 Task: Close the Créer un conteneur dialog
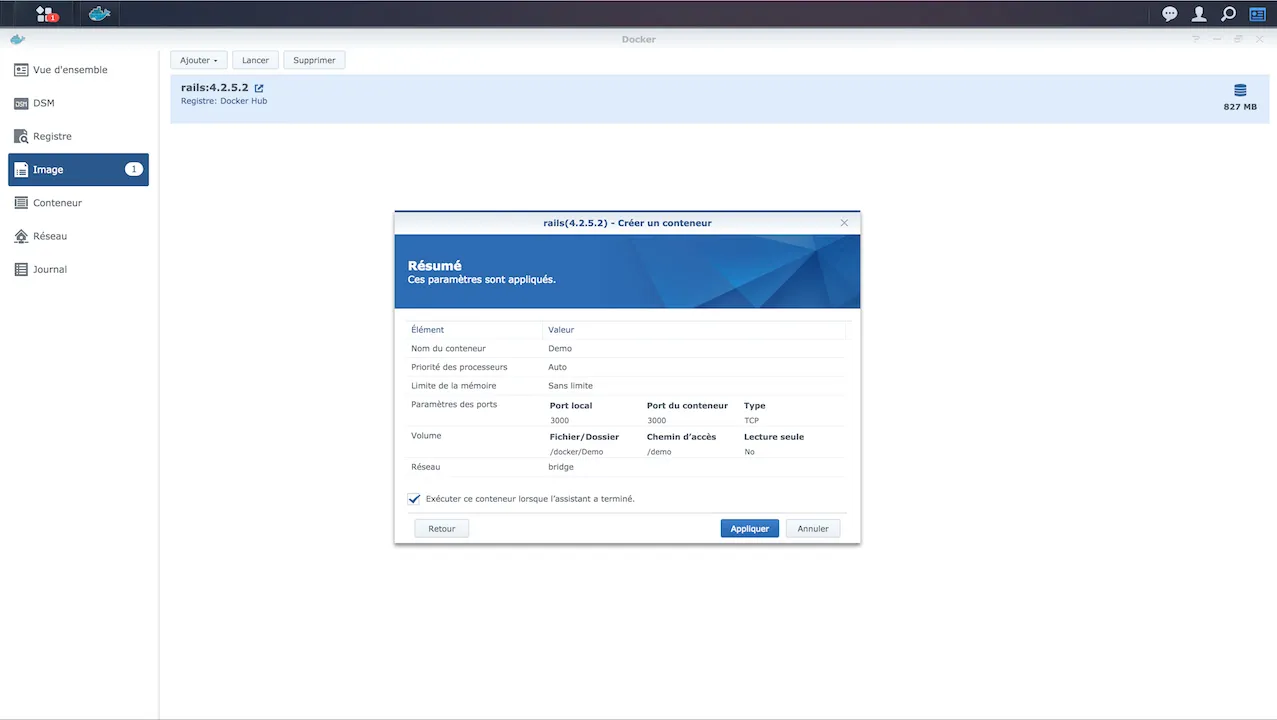[844, 223]
